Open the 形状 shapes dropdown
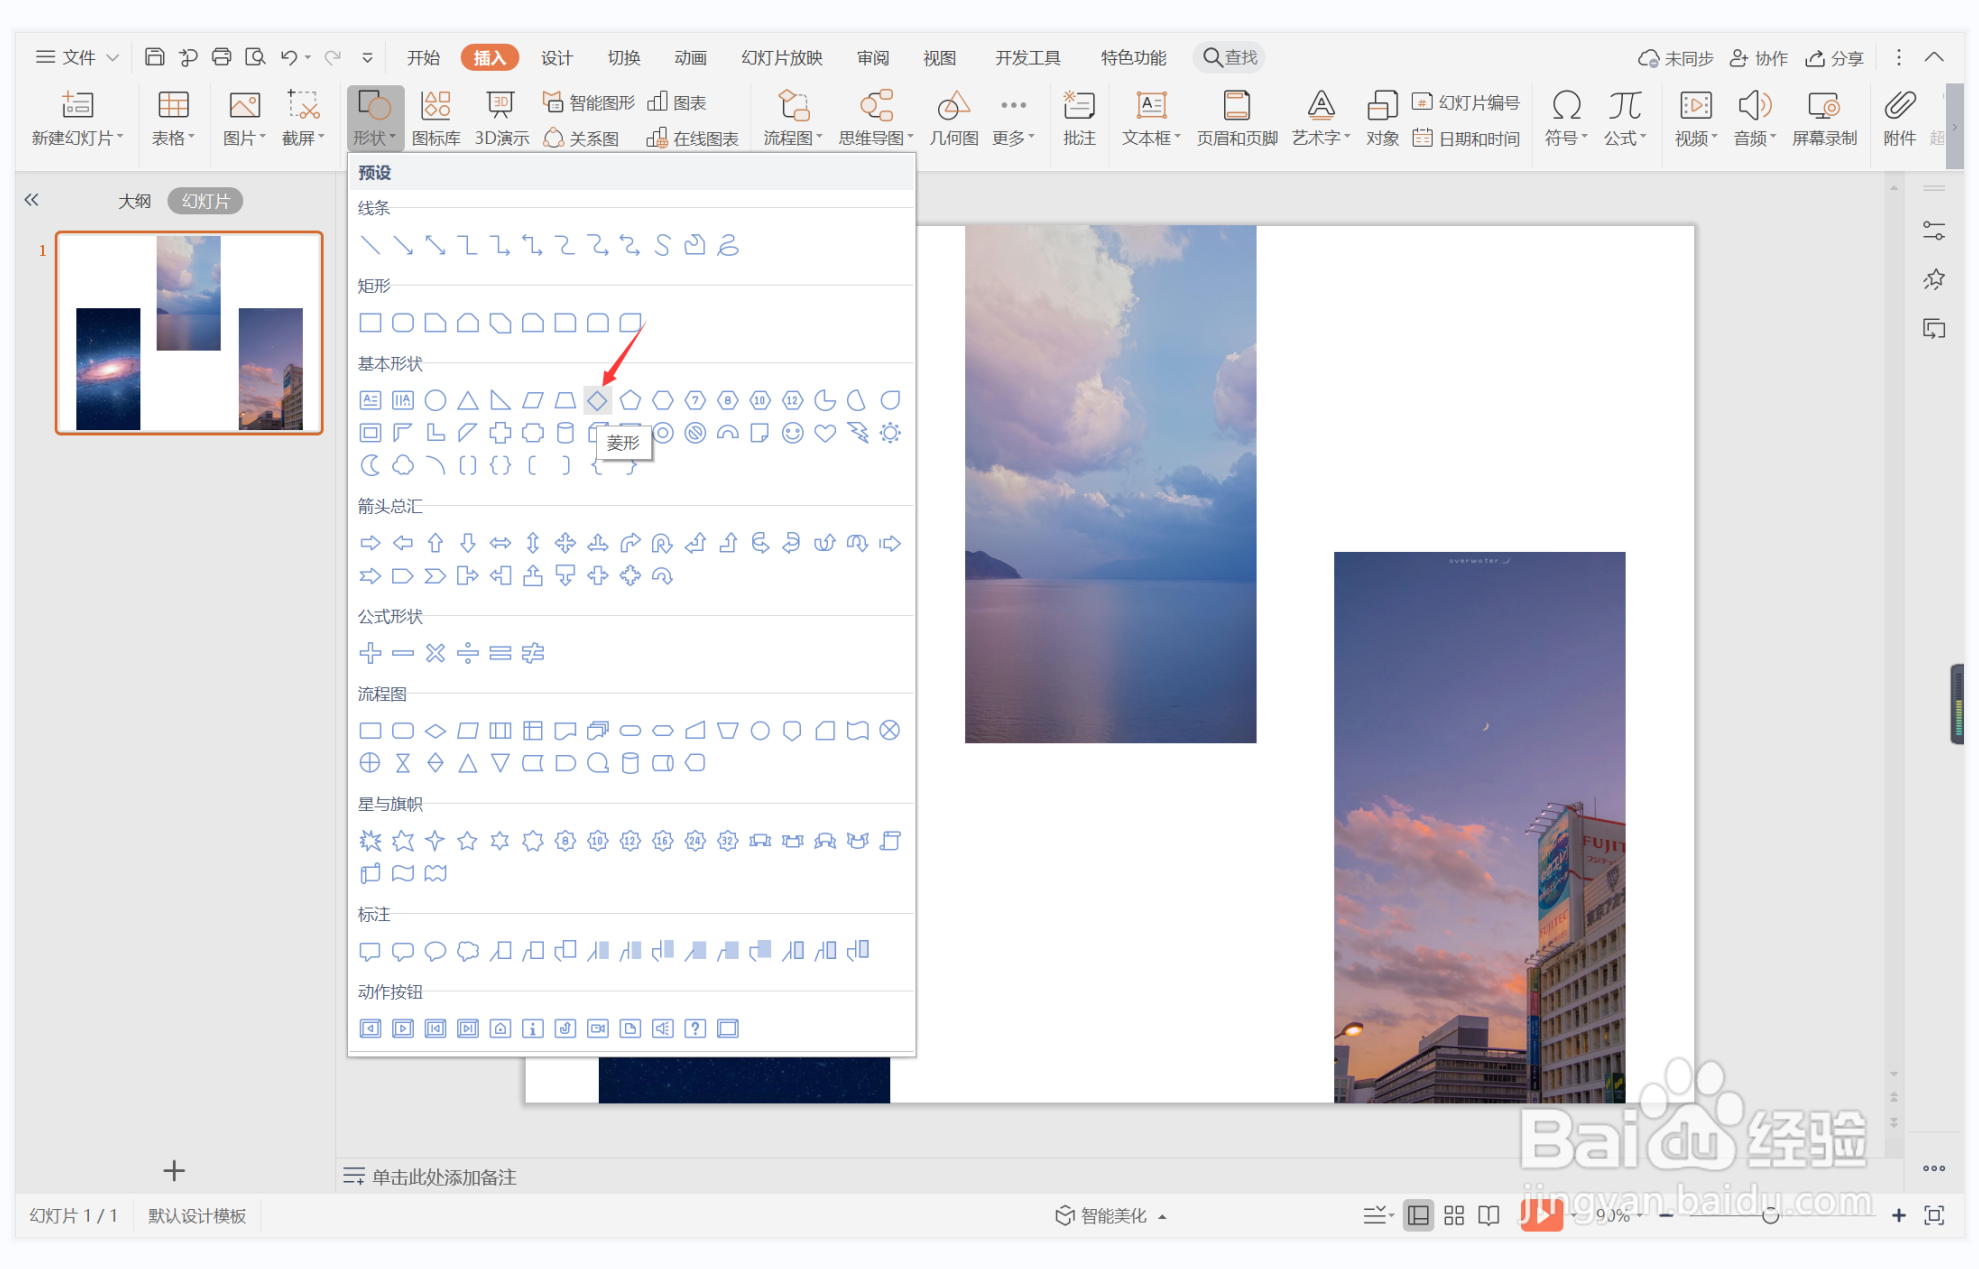 (375, 118)
